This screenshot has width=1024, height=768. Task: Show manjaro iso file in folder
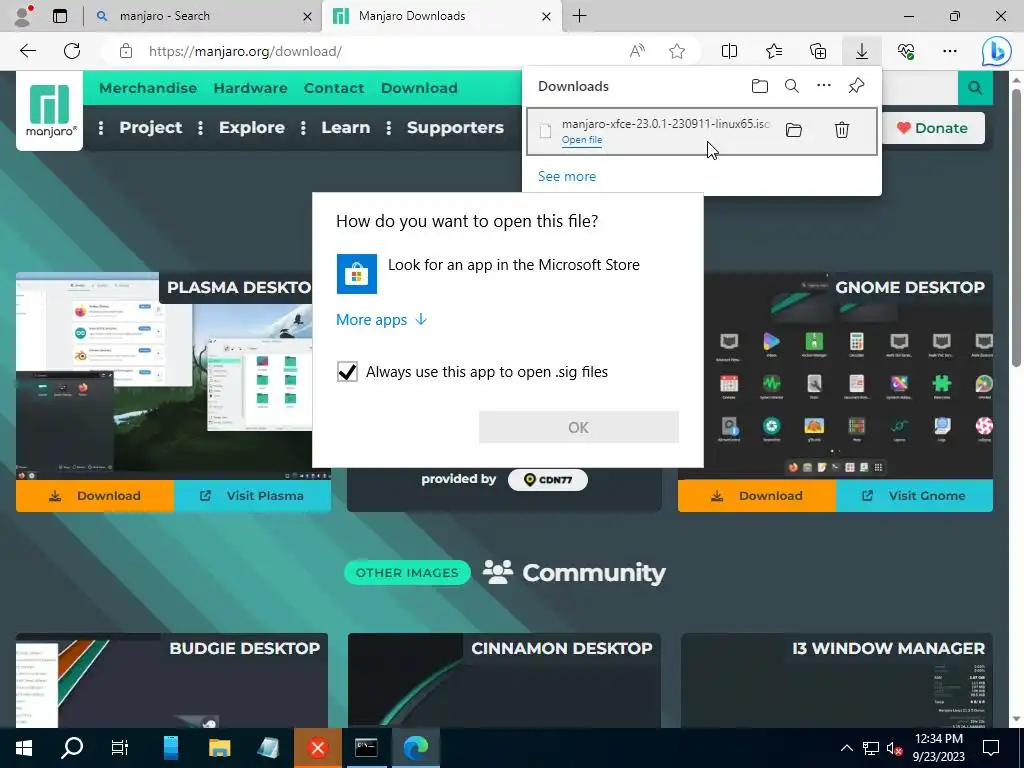(x=793, y=130)
